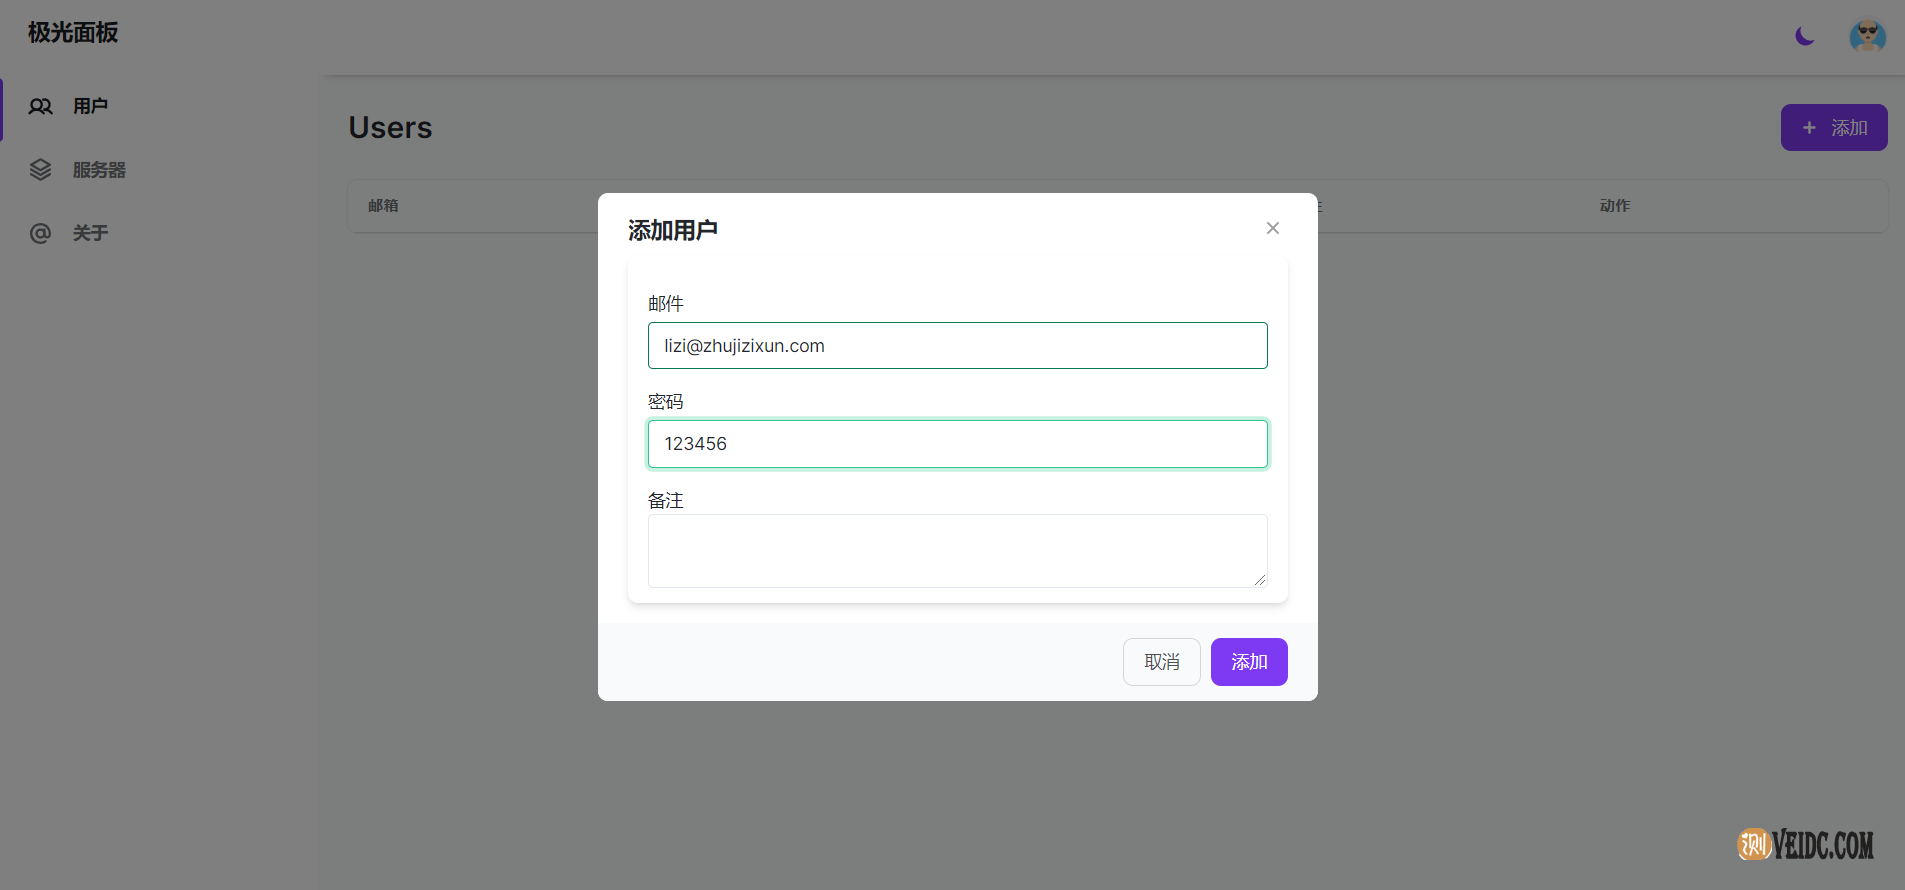
Task: Confirm with the purple 添加 dialog button
Action: [x=1249, y=662]
